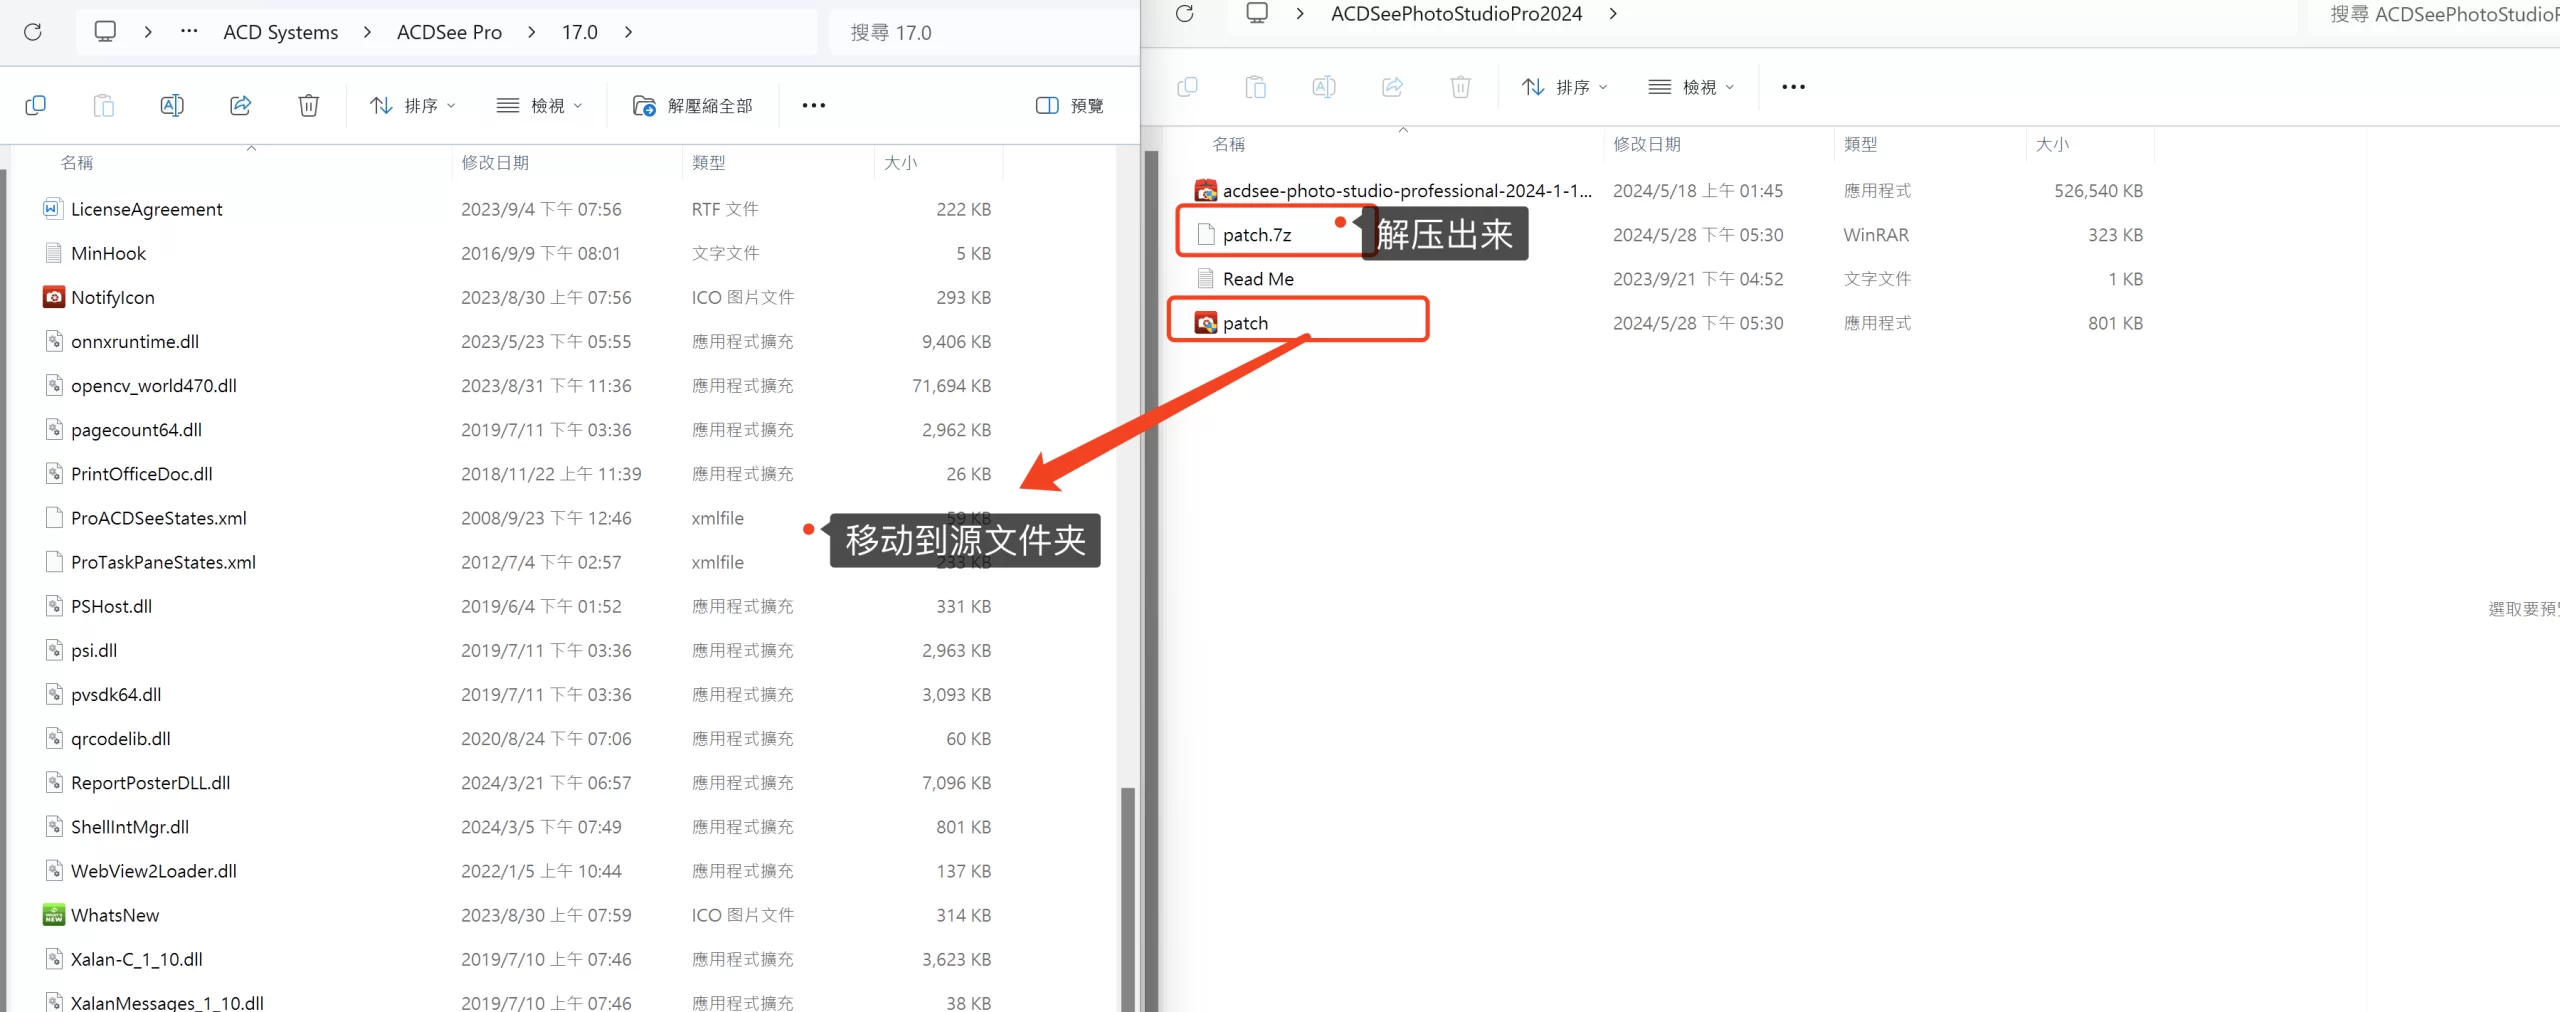Click ACD Systems in the breadcrumb path
The height and width of the screenshot is (1012, 2560).
click(280, 32)
